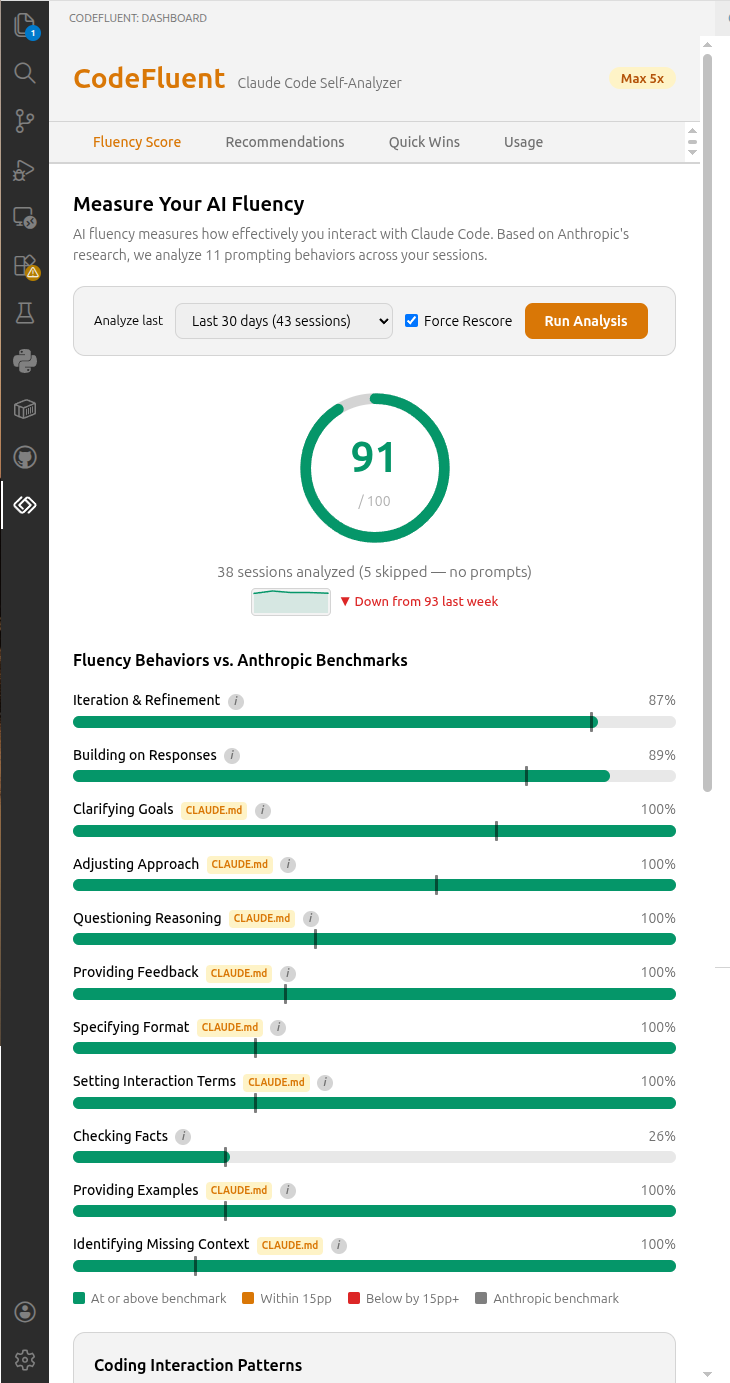Open the GitHub sidebar view
The height and width of the screenshot is (1383, 730).
pyautogui.click(x=24, y=456)
